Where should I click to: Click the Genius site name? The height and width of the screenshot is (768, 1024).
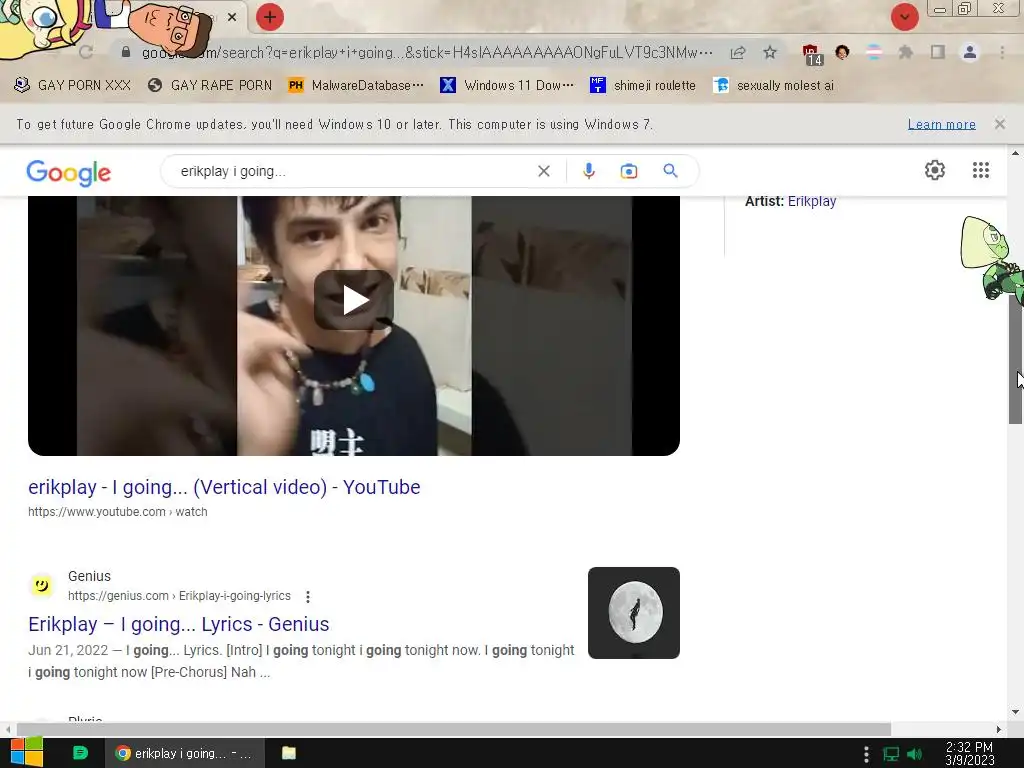point(89,576)
